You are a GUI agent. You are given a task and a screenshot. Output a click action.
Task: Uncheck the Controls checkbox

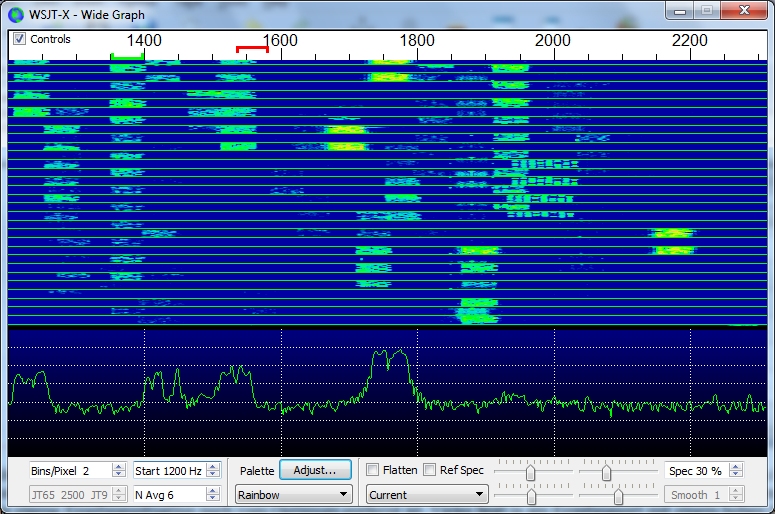[20, 39]
